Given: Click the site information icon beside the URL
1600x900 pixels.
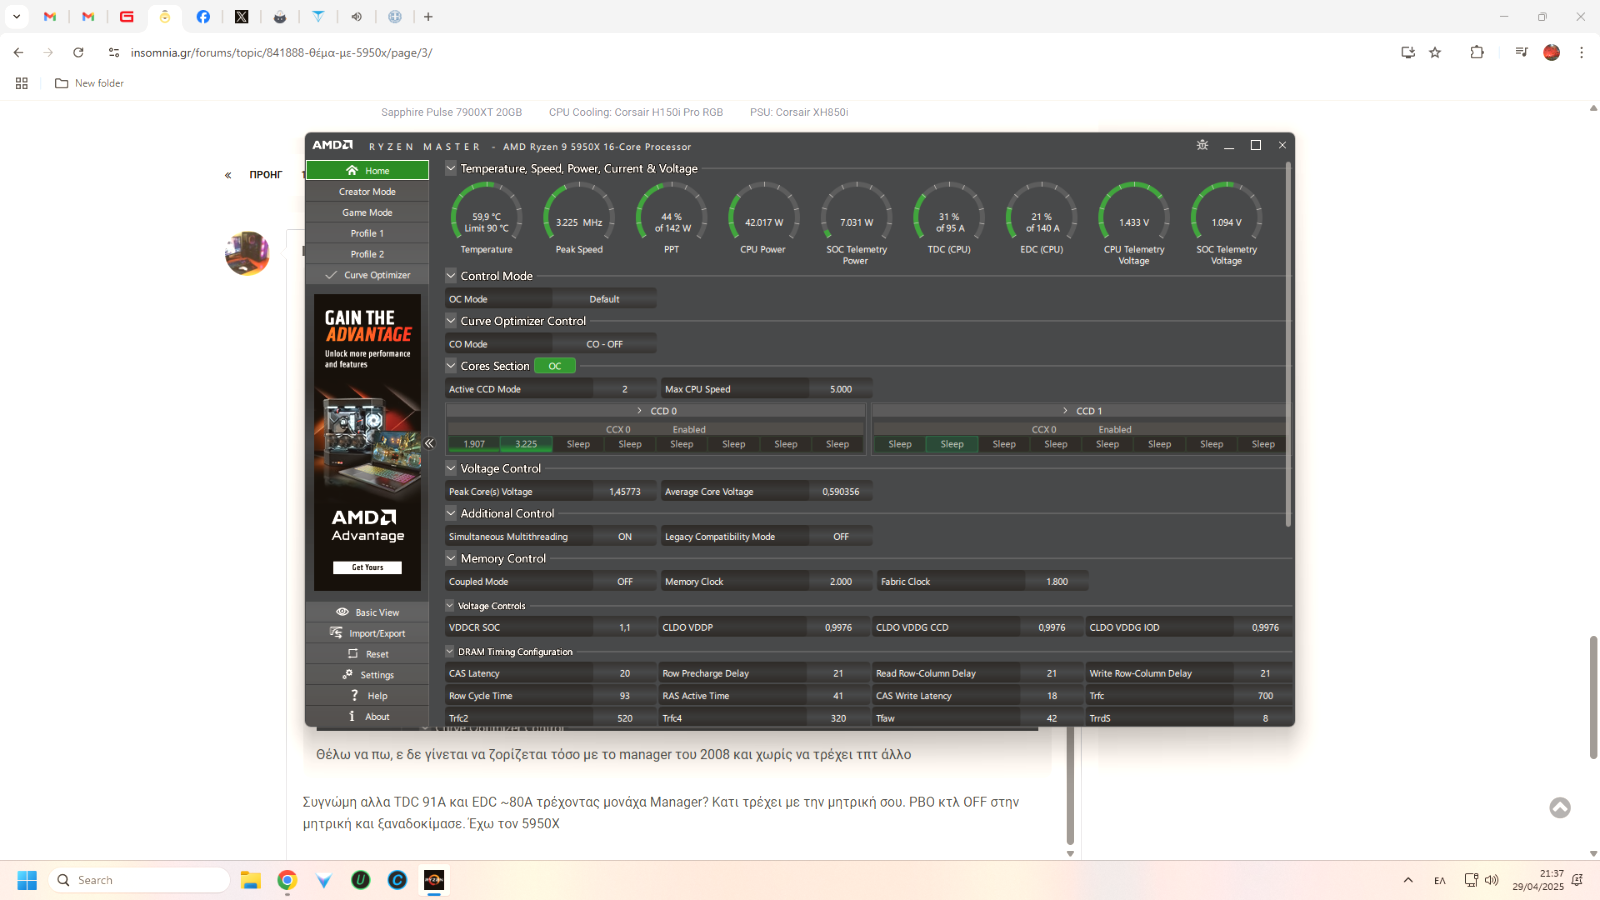Looking at the screenshot, I should pos(114,52).
